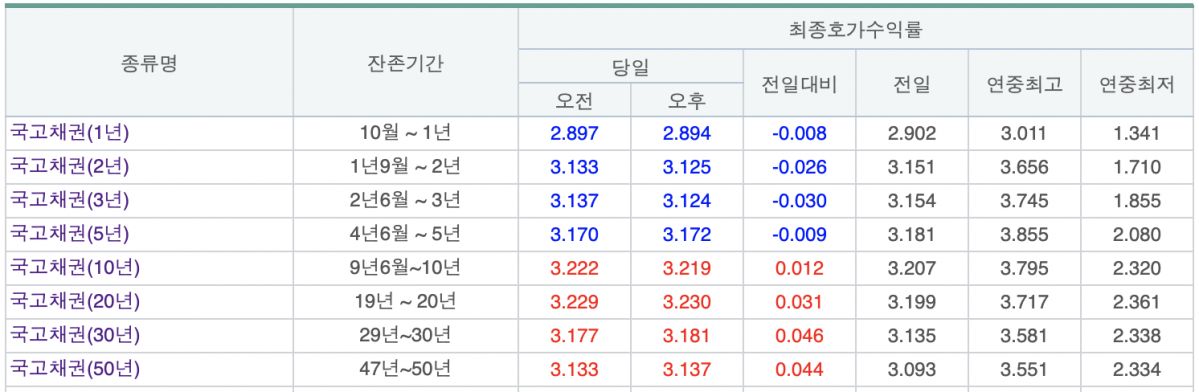Click morning yield 3.170
Viewport: 1199px width, 392px height.
click(x=574, y=235)
